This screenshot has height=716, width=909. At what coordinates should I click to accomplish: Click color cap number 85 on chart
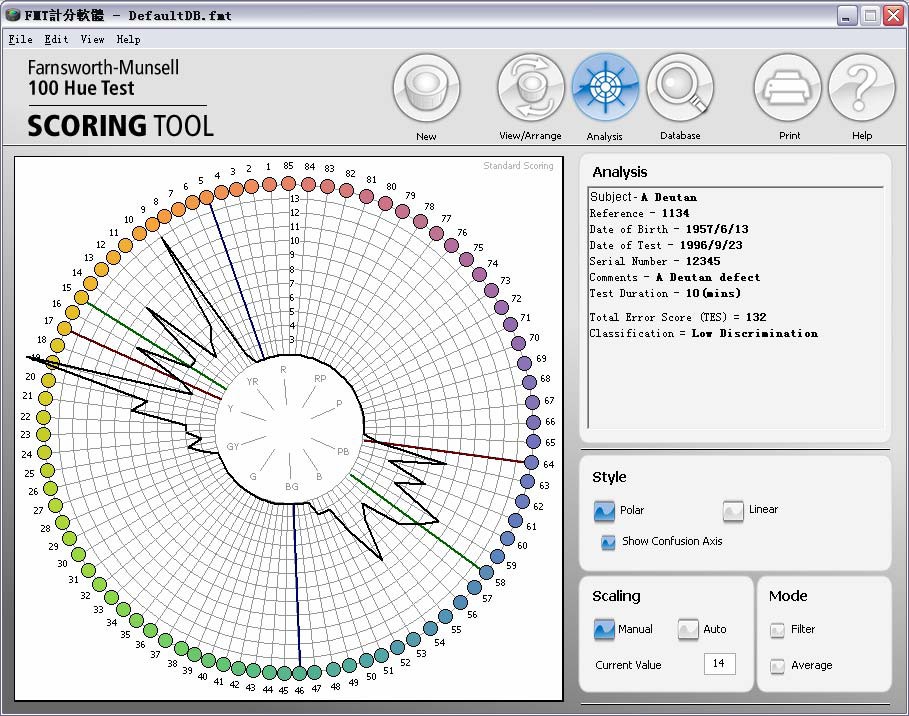[x=288, y=183]
